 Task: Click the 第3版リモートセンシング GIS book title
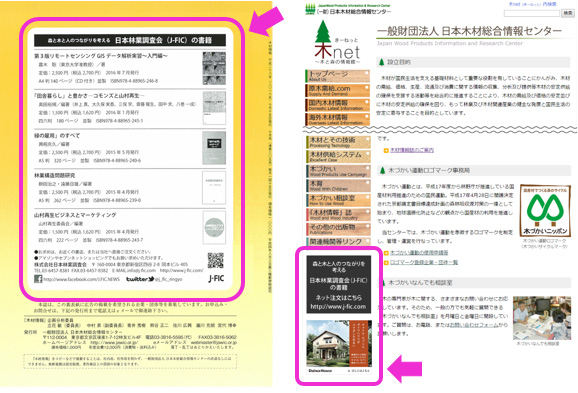click(x=101, y=56)
